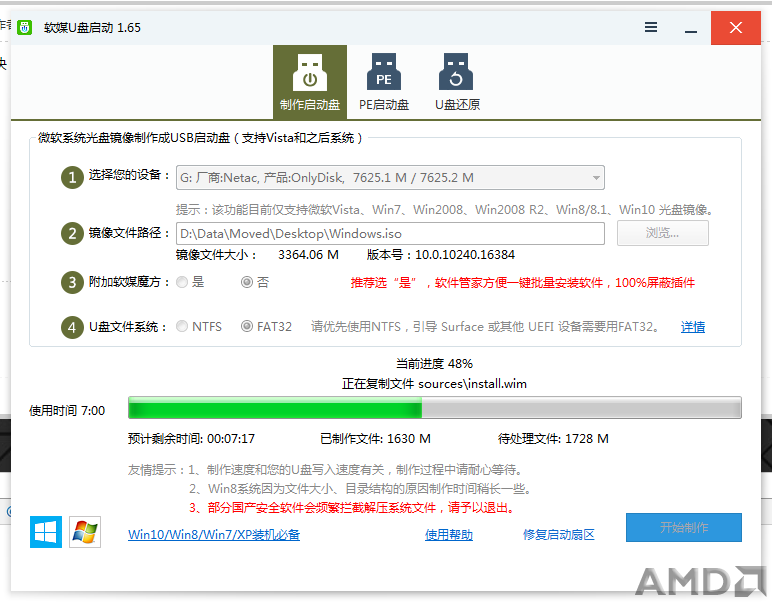This screenshot has width=772, height=602.
Task: Click the 版本号 10.0.10240.16384 text
Action: pos(441,255)
